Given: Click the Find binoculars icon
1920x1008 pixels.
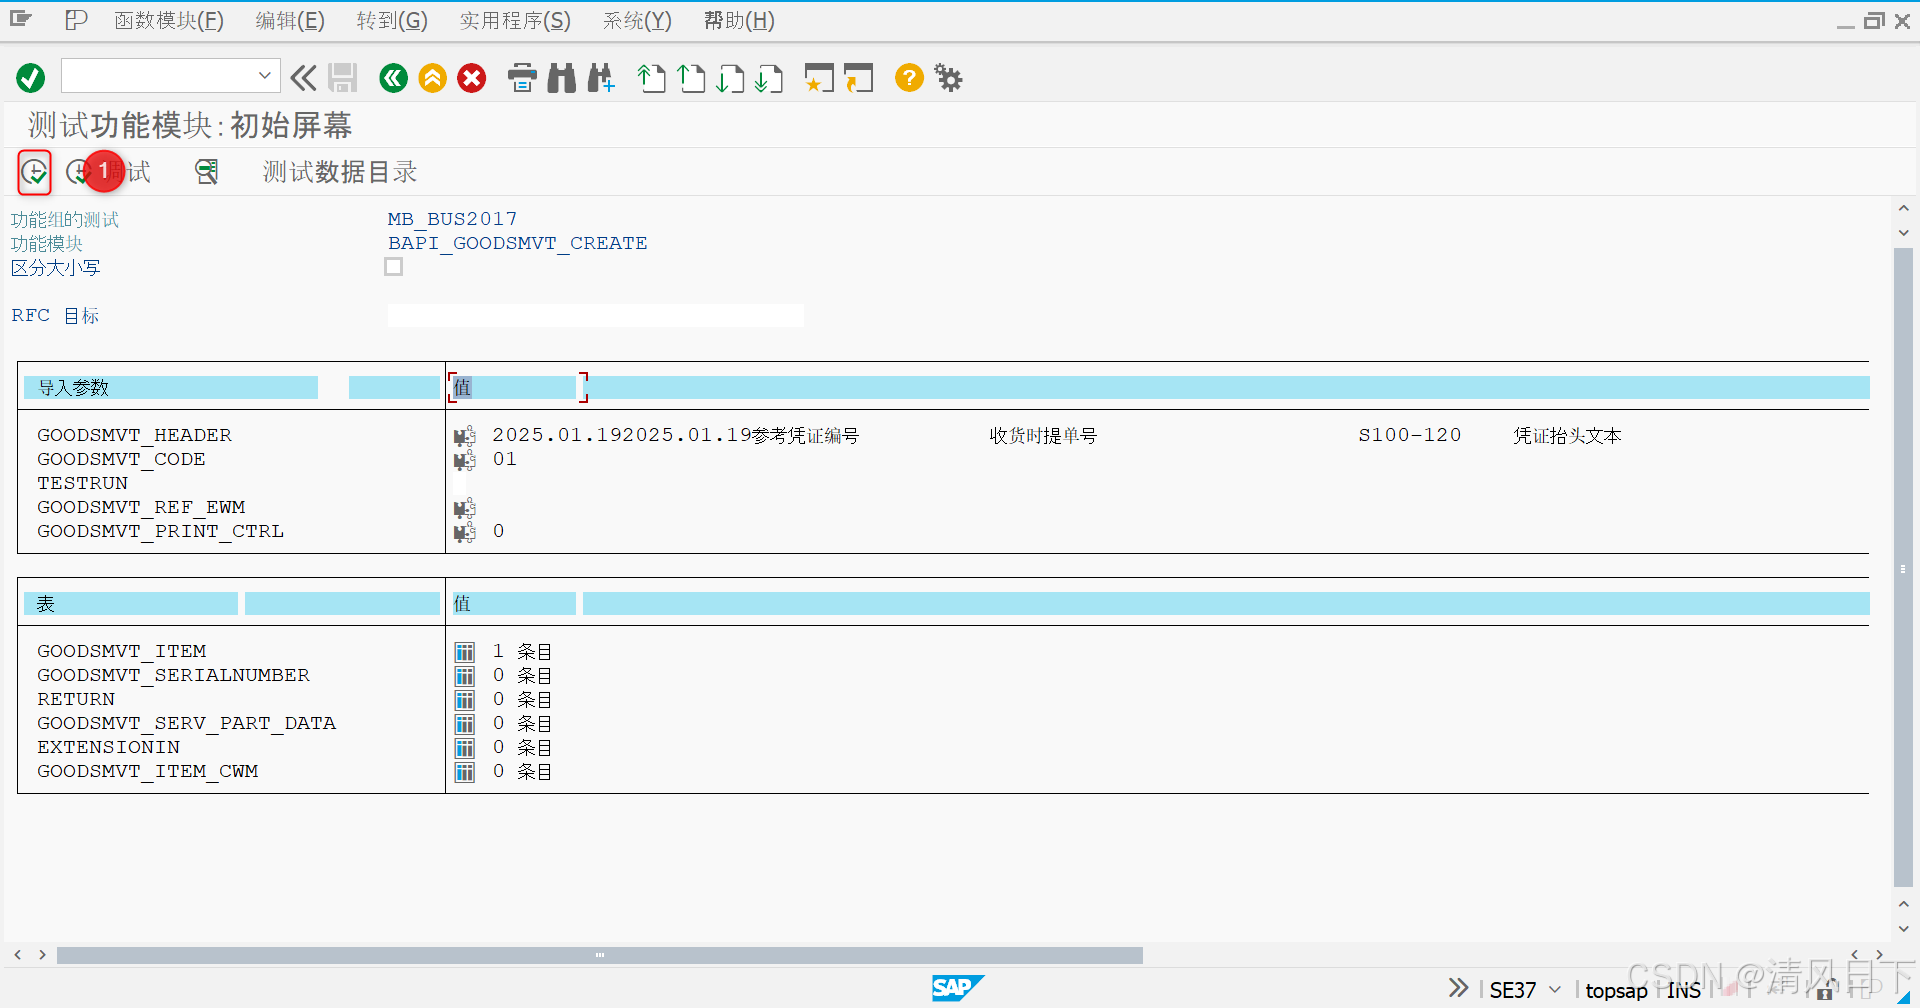Looking at the screenshot, I should [x=562, y=78].
